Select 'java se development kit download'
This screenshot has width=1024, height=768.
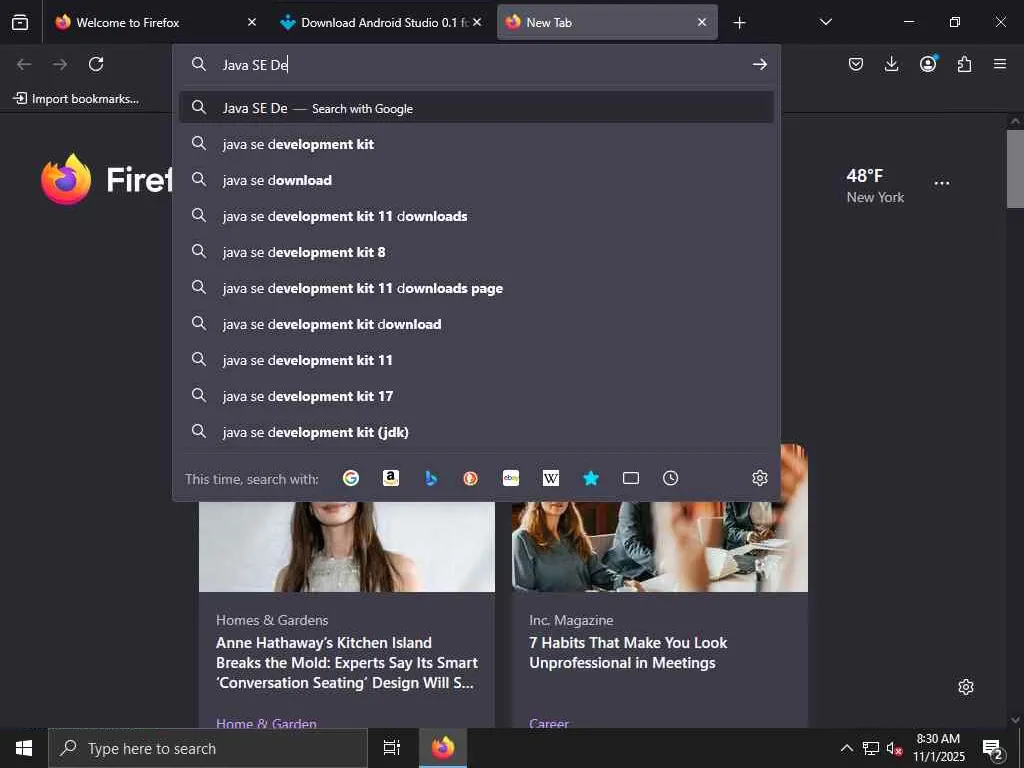tap(476, 324)
